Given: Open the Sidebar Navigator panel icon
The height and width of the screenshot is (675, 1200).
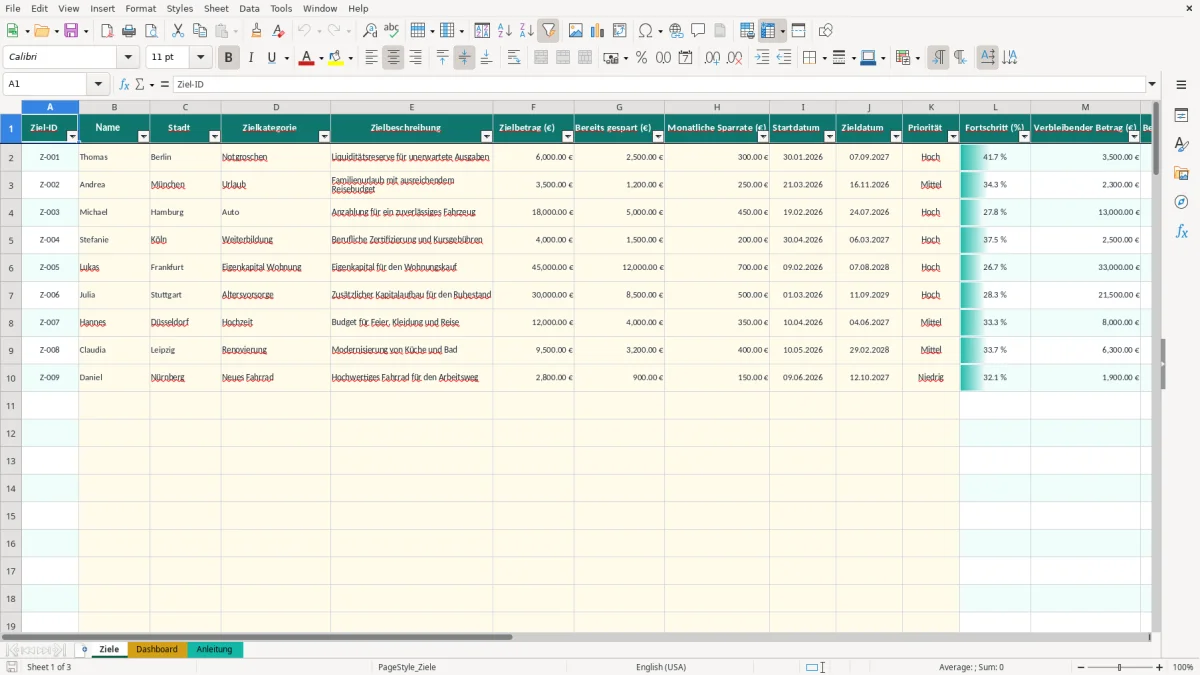Looking at the screenshot, I should (x=1181, y=202).
